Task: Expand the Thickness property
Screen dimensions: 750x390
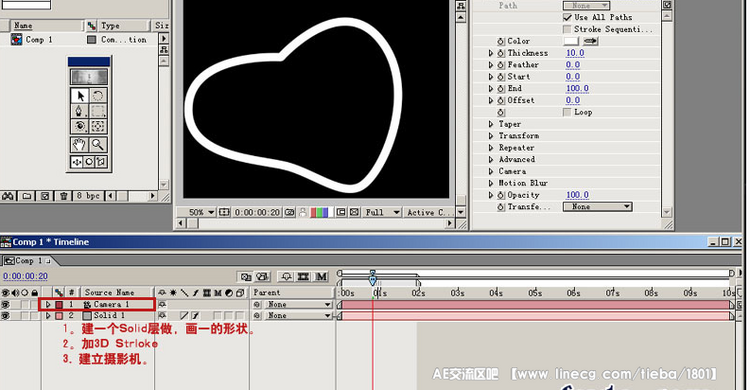Action: [x=491, y=53]
